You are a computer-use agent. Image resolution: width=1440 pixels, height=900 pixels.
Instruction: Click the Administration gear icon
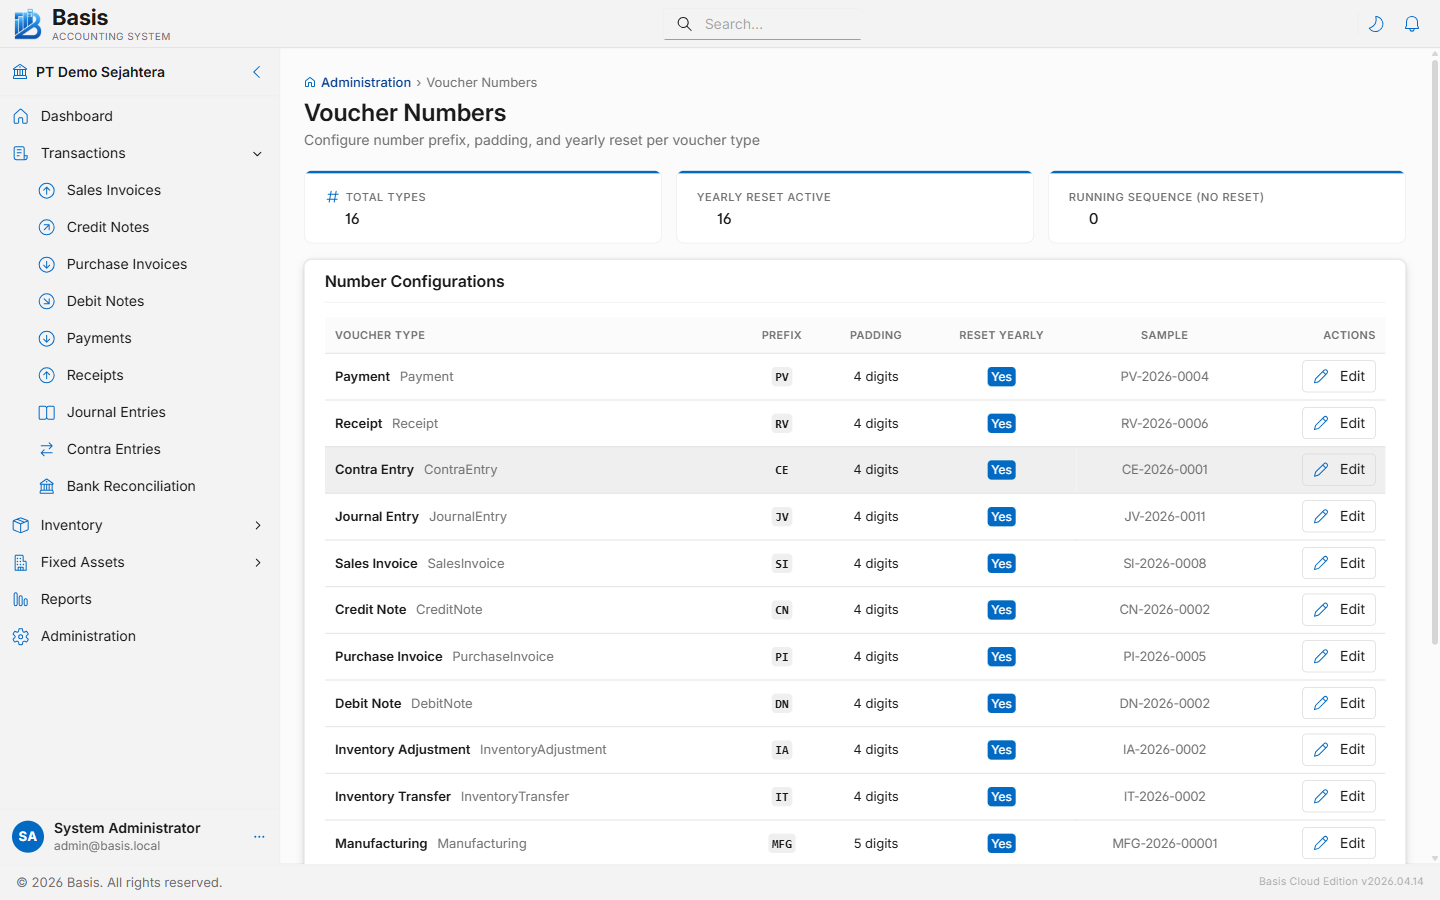(21, 636)
